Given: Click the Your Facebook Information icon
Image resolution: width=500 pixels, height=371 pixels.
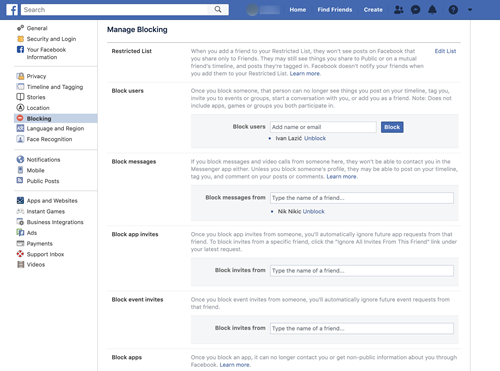Looking at the screenshot, I should [20, 49].
